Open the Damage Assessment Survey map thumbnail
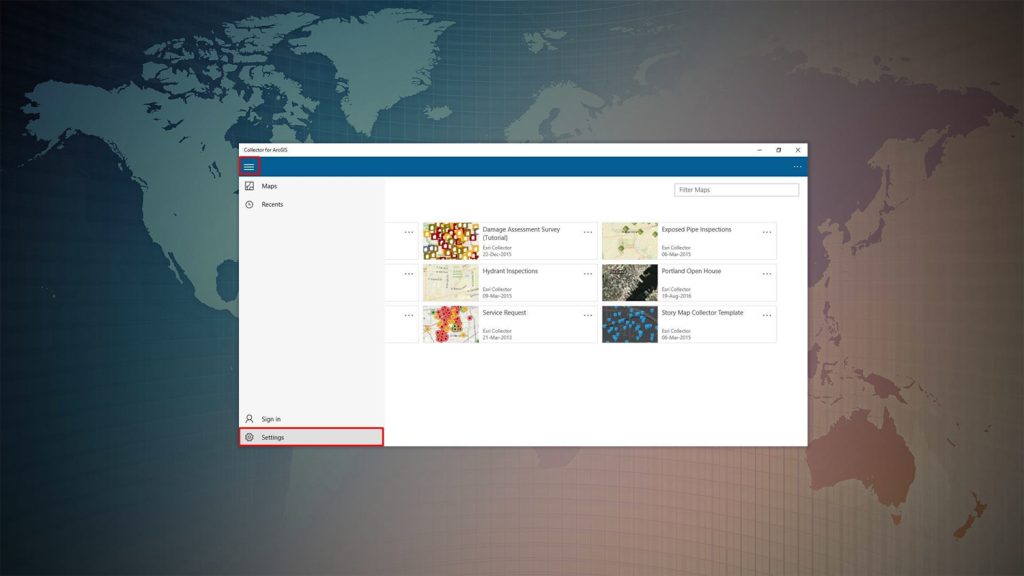Image resolution: width=1024 pixels, height=576 pixels. pyautogui.click(x=451, y=241)
